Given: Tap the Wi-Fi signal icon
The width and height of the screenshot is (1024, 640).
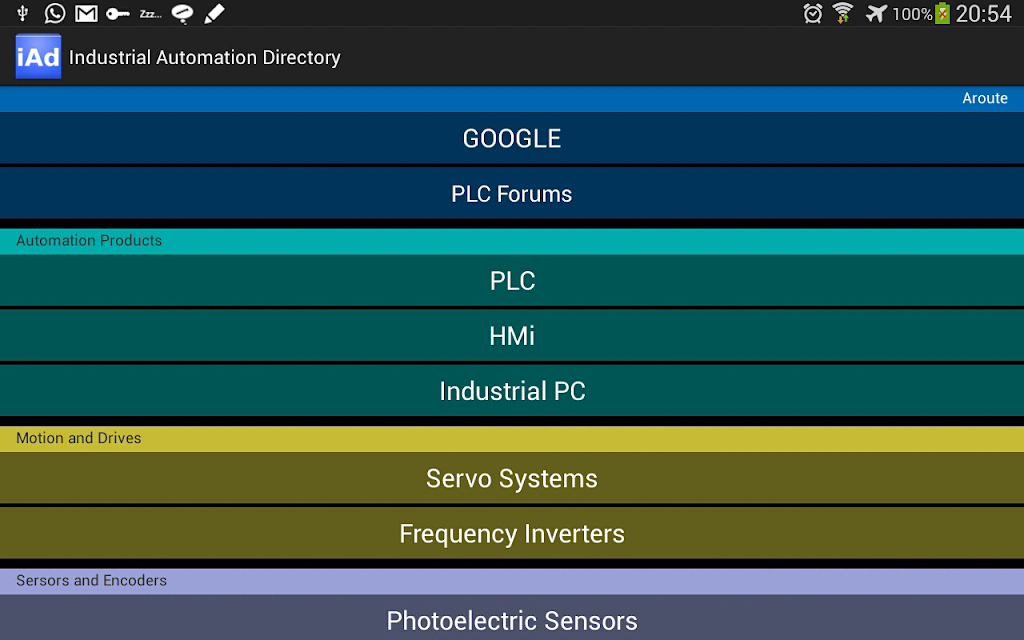Looking at the screenshot, I should tap(843, 14).
